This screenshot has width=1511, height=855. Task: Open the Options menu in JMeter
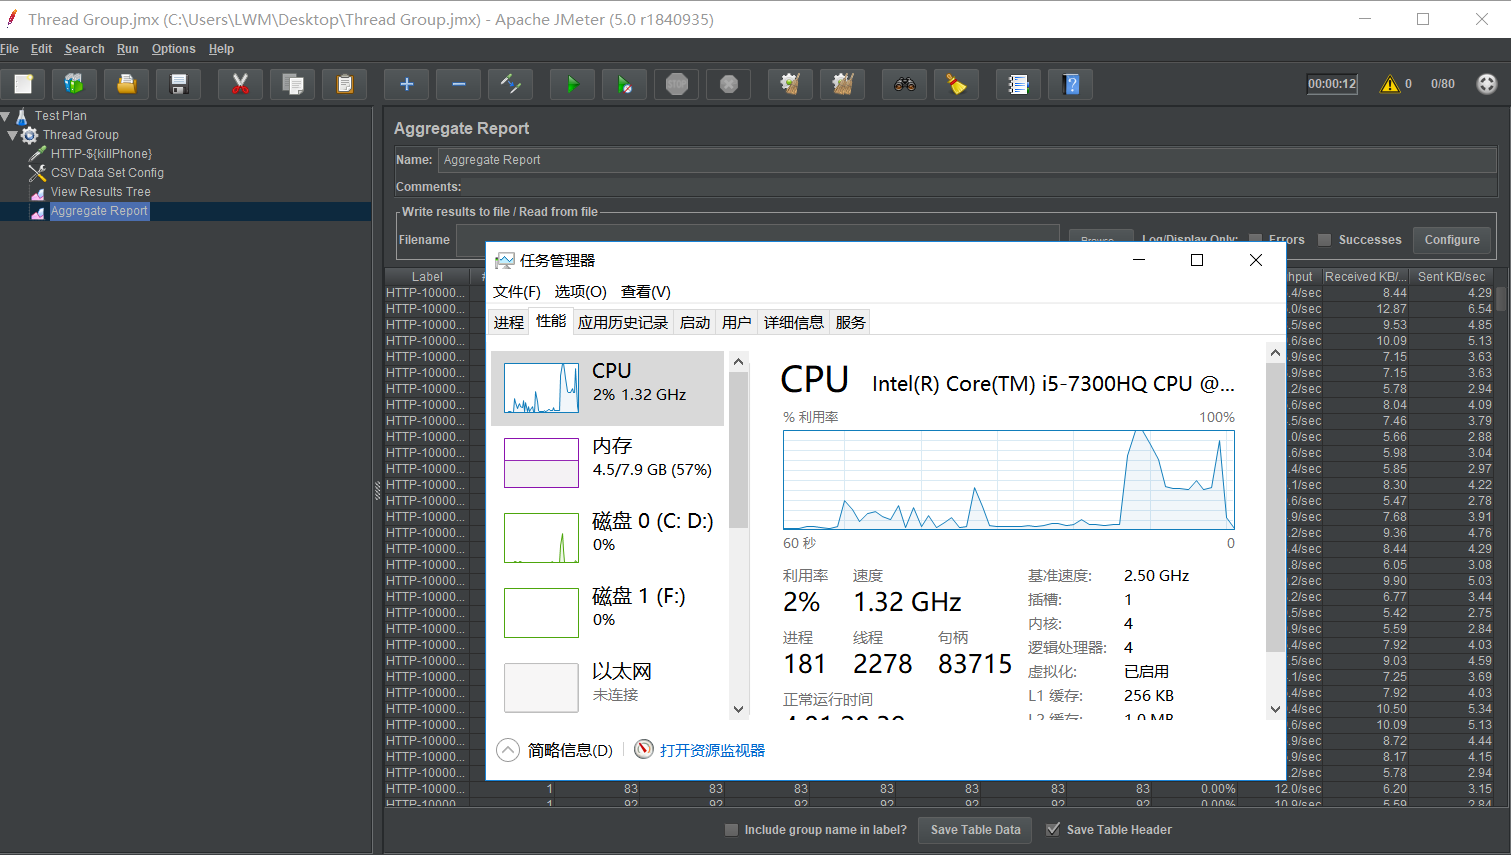[x=174, y=49]
